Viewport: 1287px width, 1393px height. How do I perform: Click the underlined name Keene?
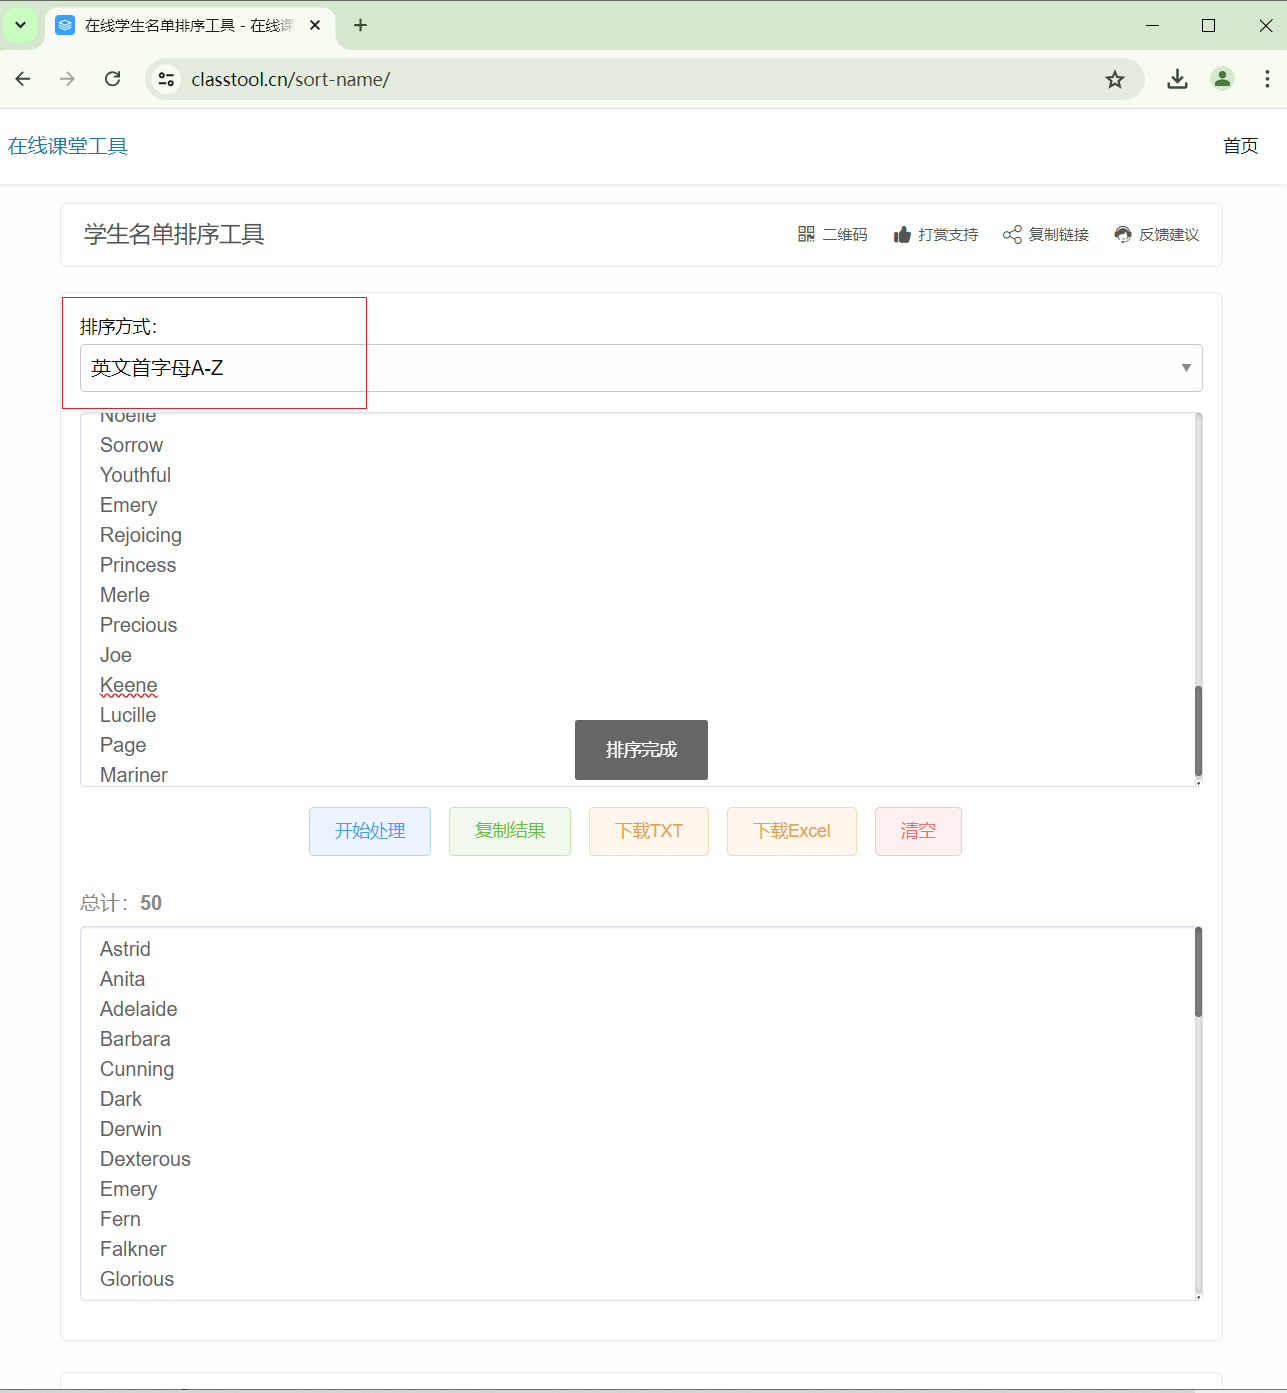click(129, 685)
